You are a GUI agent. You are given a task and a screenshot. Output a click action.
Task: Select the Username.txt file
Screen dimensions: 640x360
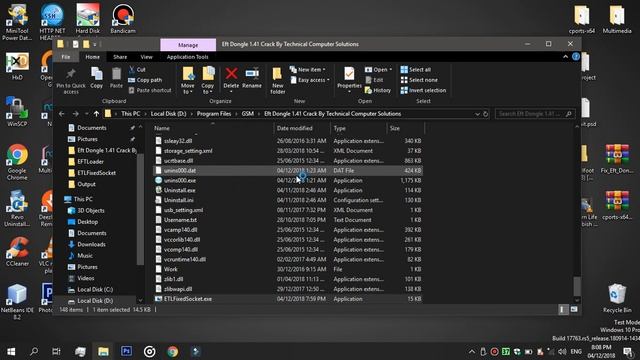pyautogui.click(x=288, y=220)
